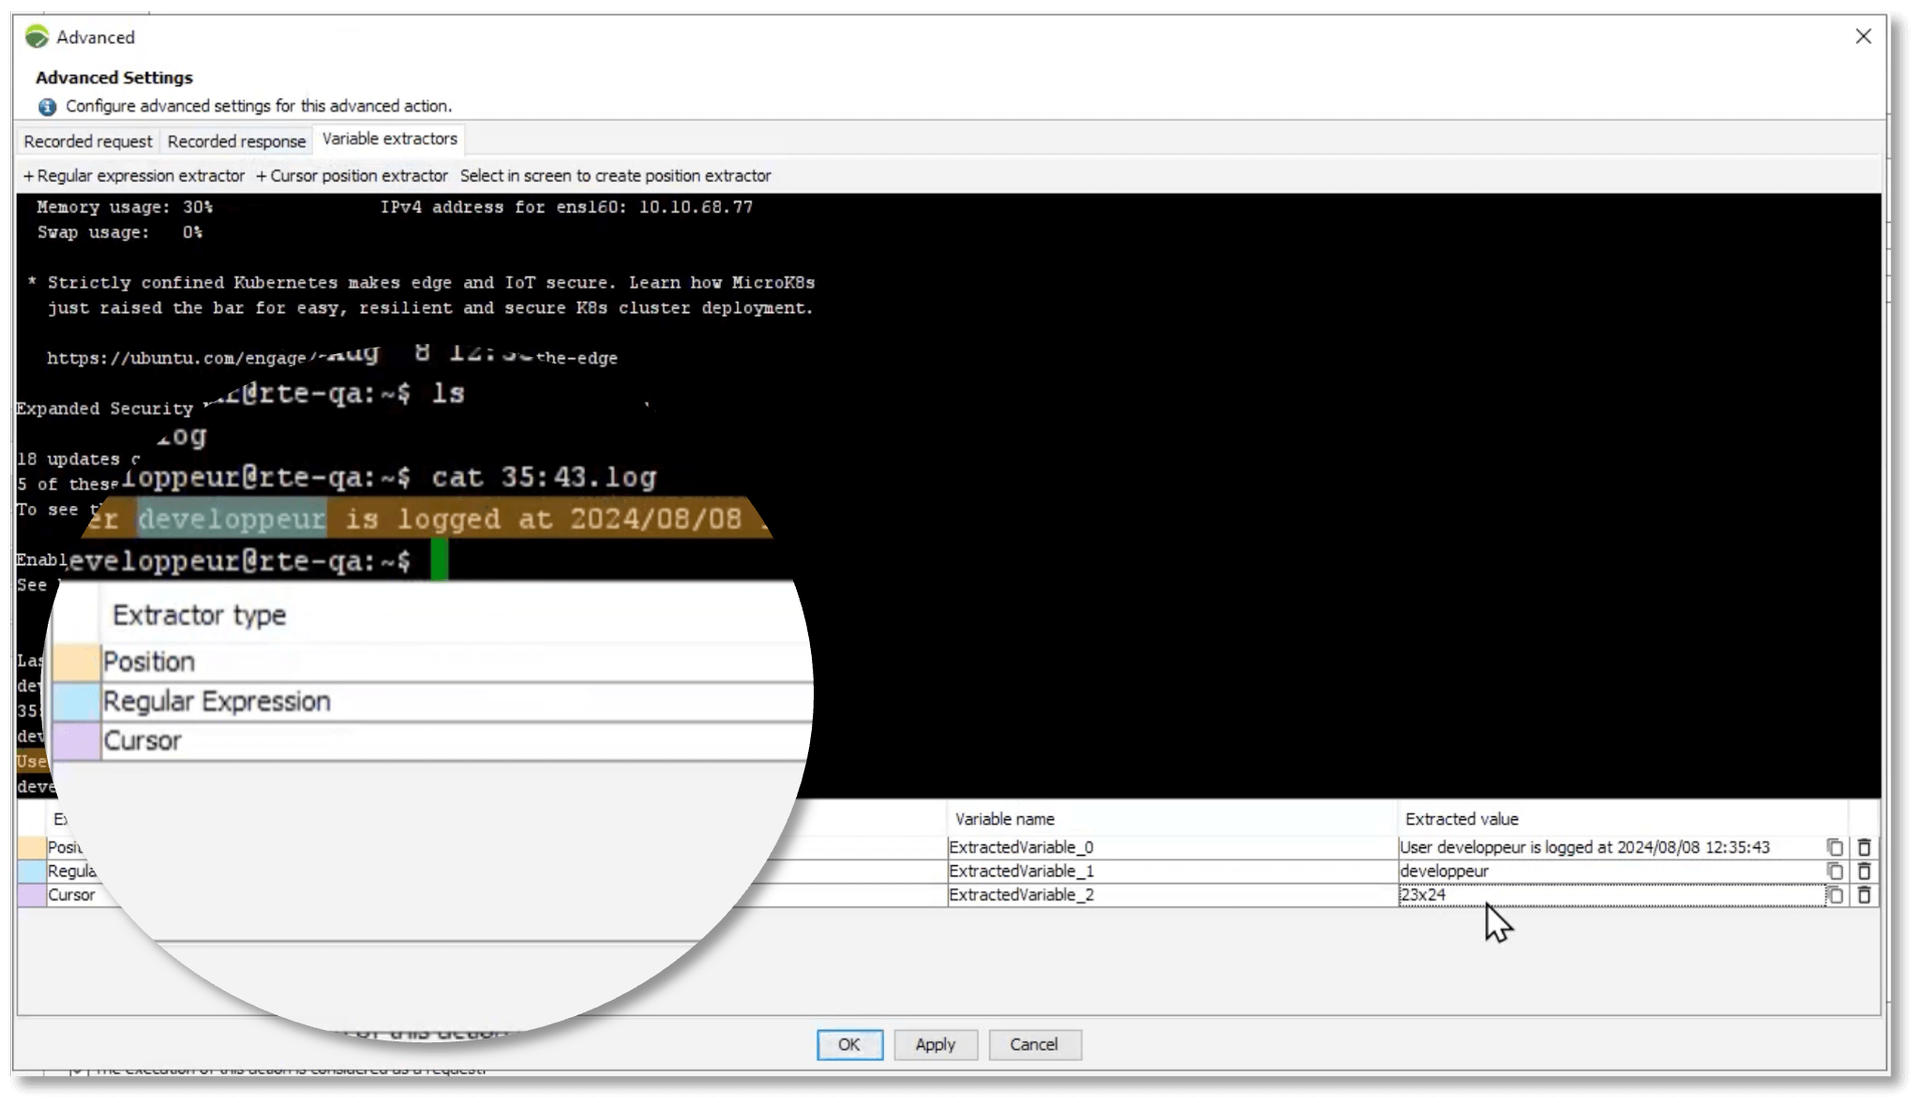Select the Cursor extractor color swatch
Screen dimensions: 1920x1103
click(75, 741)
